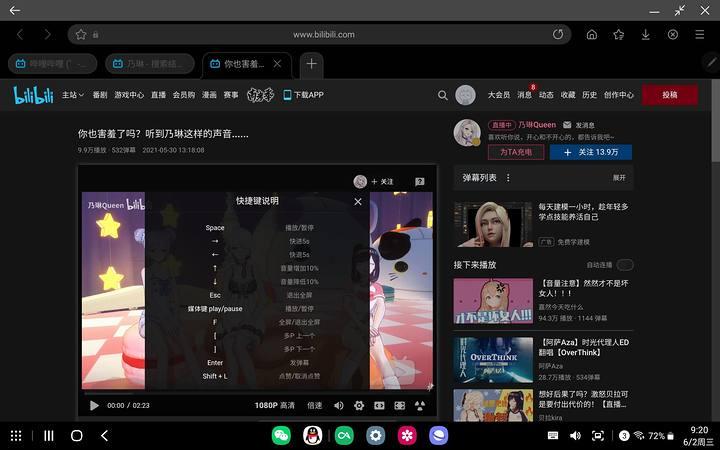Expand danmaku list with 展开

click(619, 178)
